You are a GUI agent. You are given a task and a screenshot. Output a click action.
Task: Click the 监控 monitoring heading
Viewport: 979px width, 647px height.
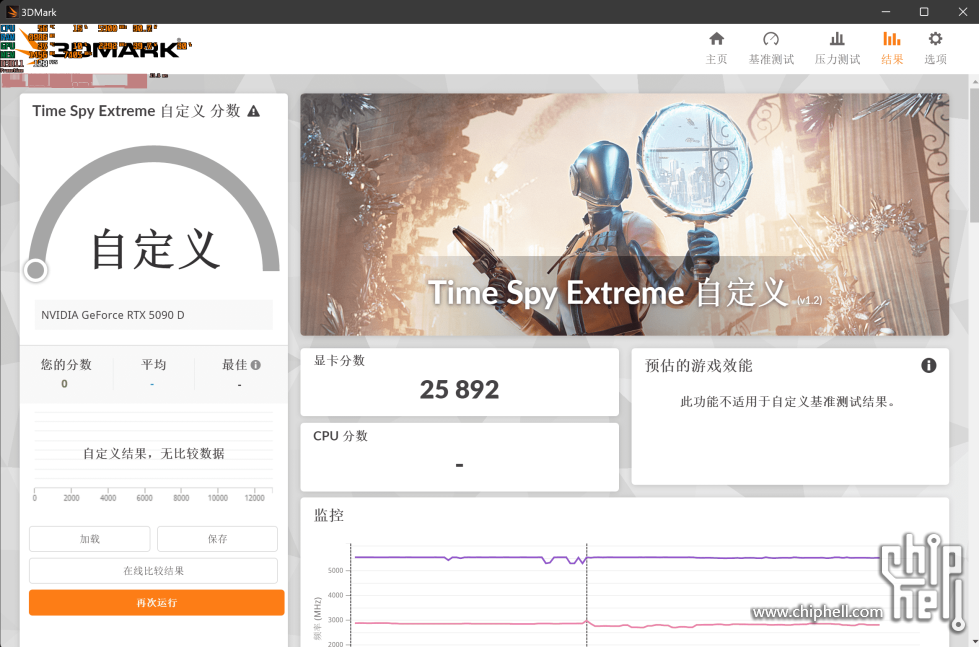tap(328, 515)
